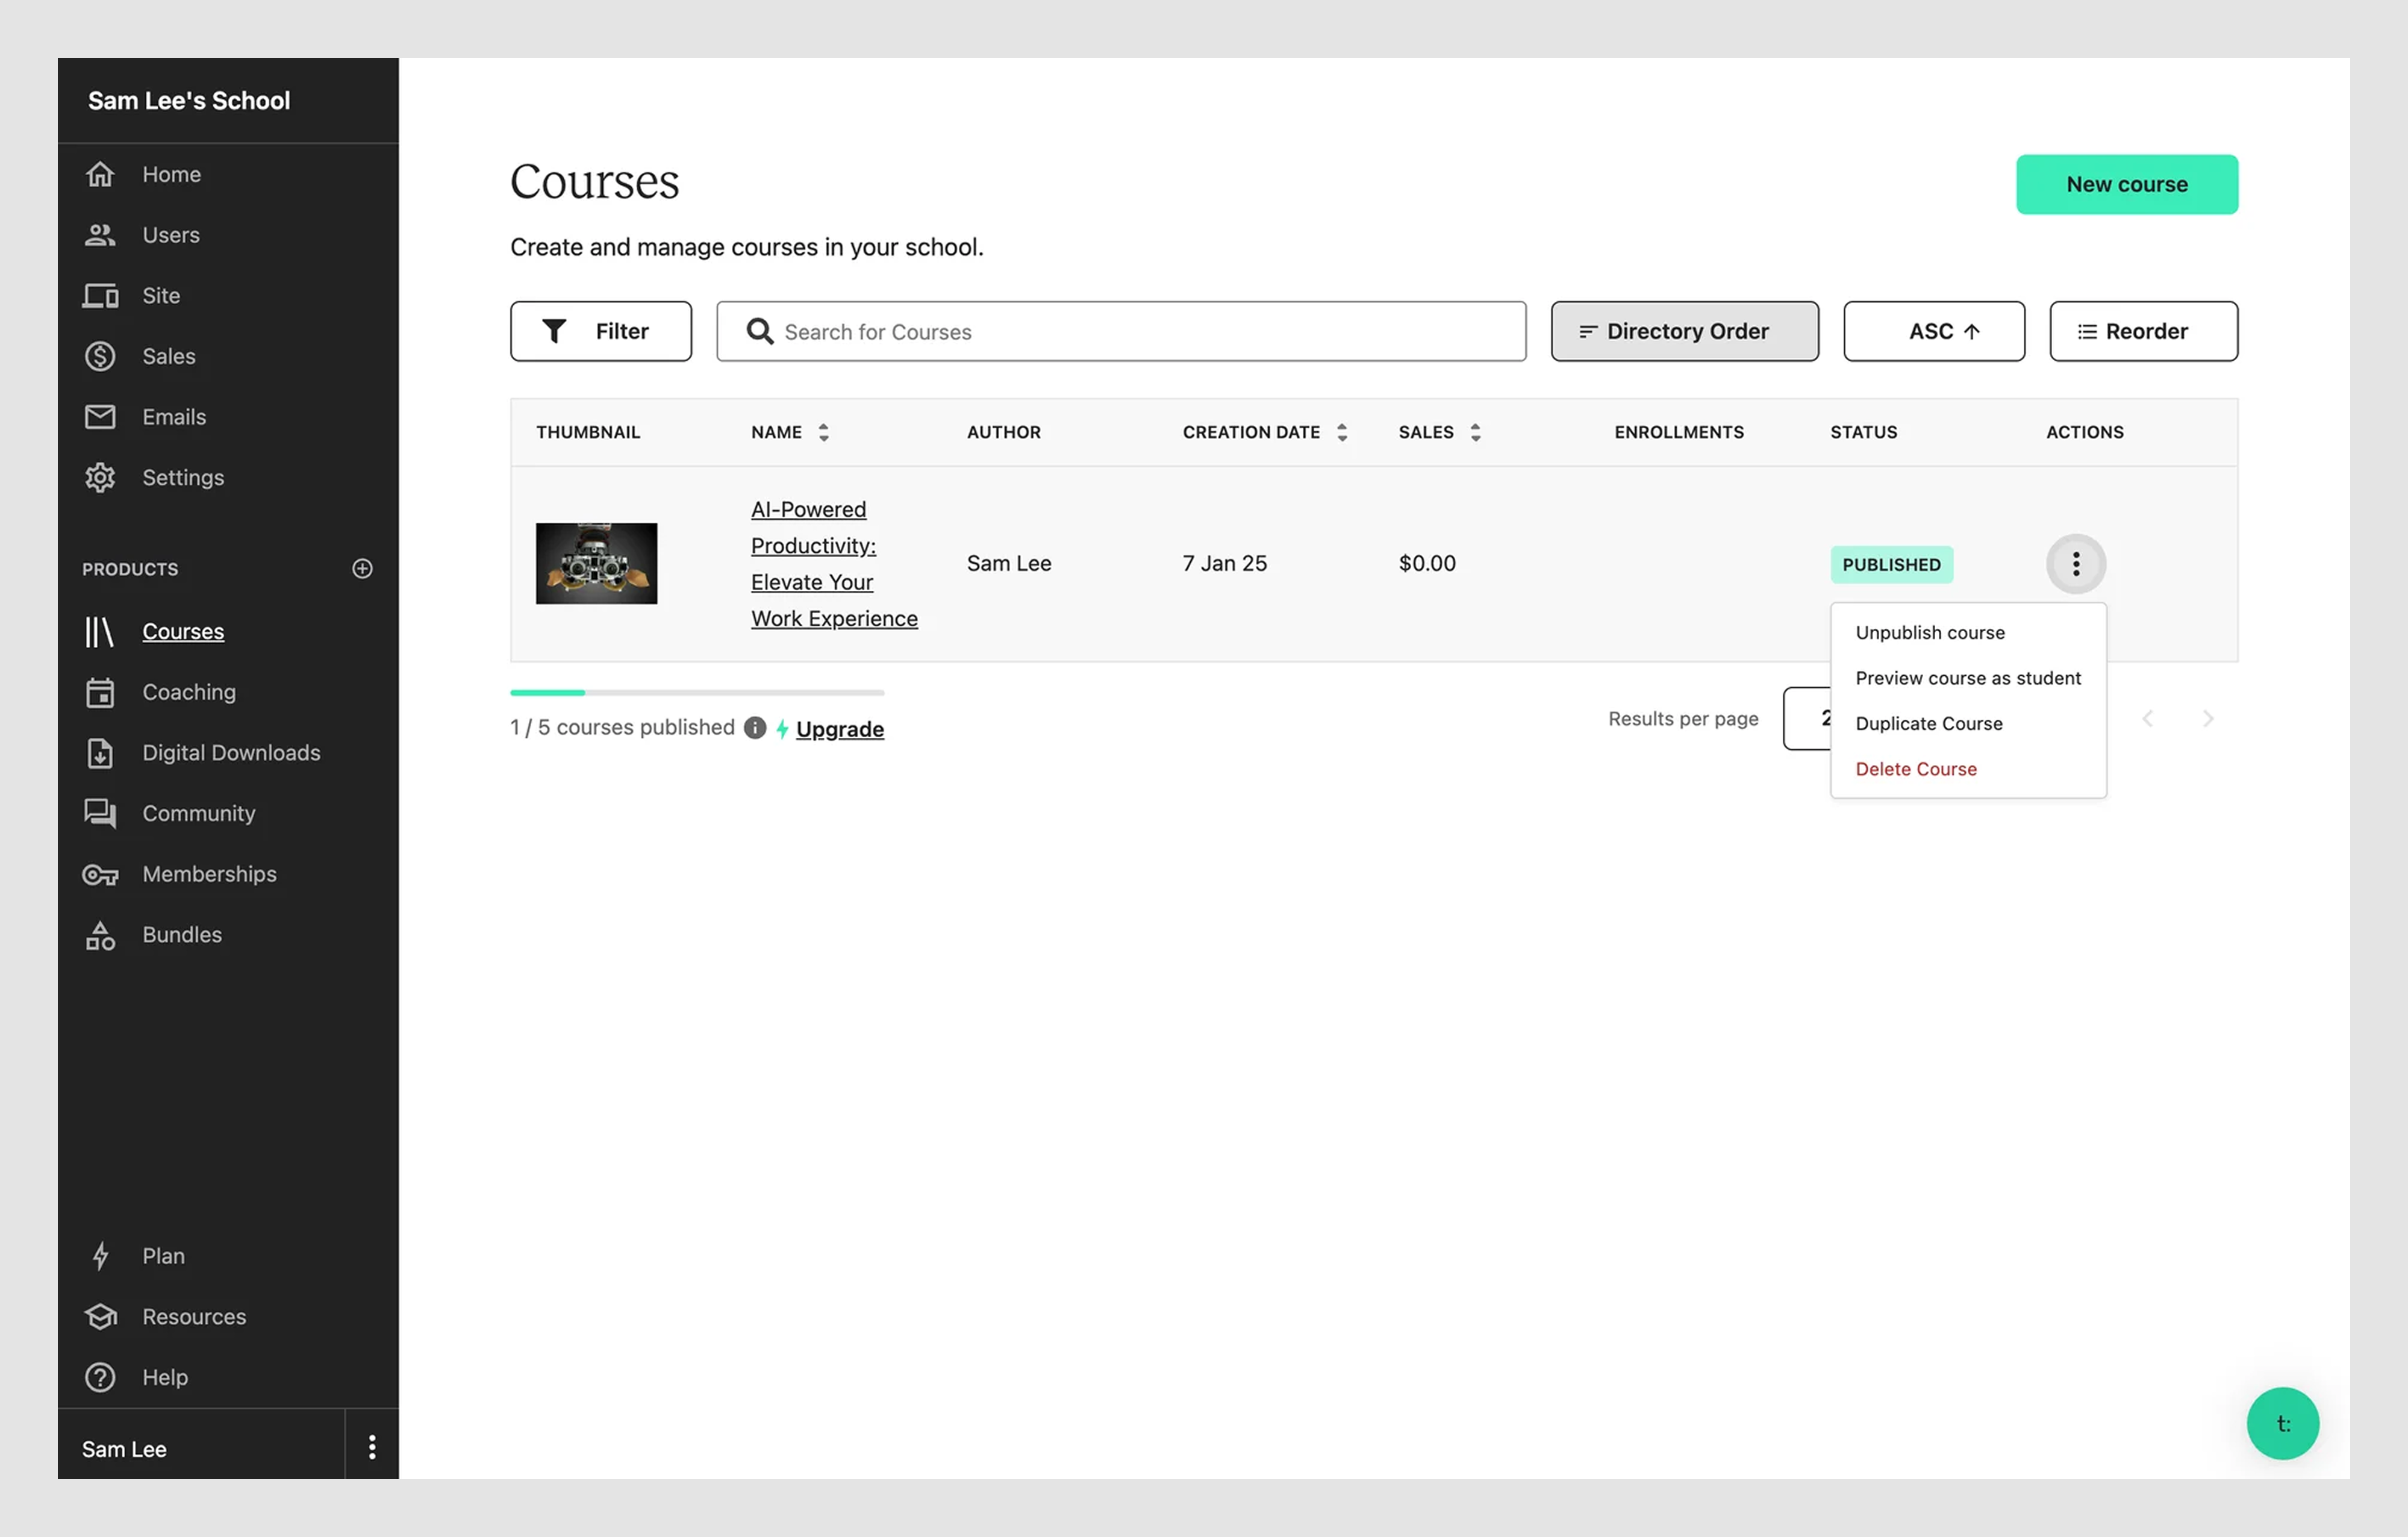
Task: Click the courses published info icon
Action: click(755, 728)
